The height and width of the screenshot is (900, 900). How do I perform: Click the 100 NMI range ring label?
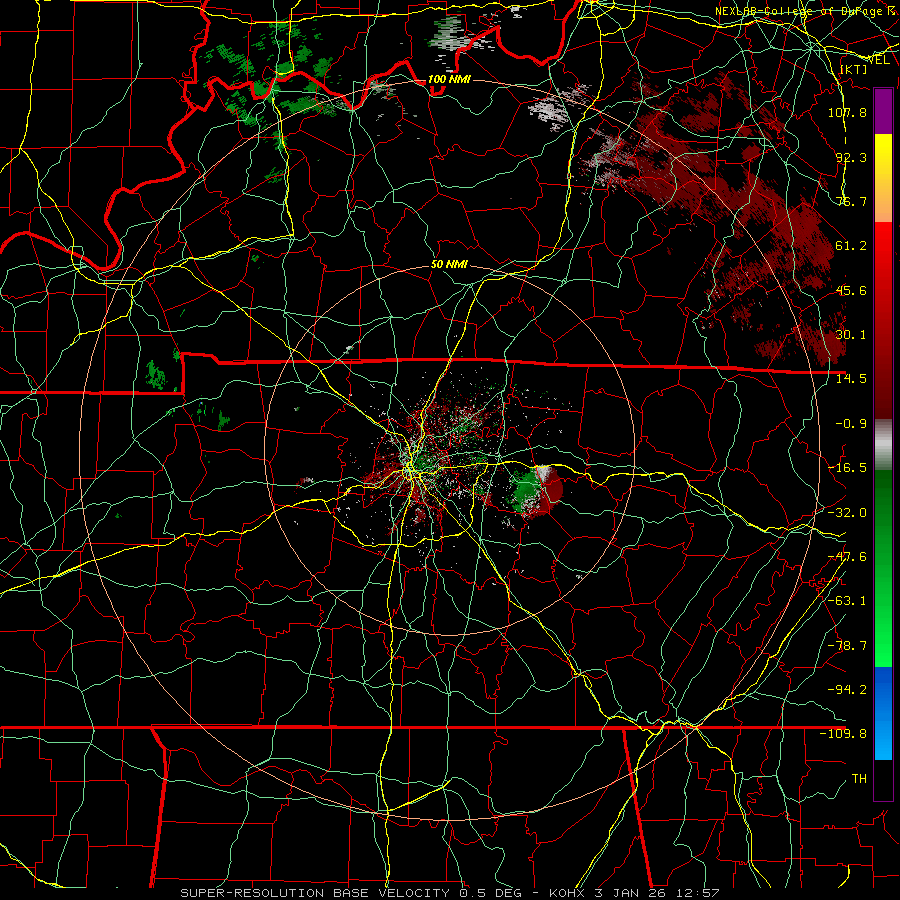coord(449,79)
